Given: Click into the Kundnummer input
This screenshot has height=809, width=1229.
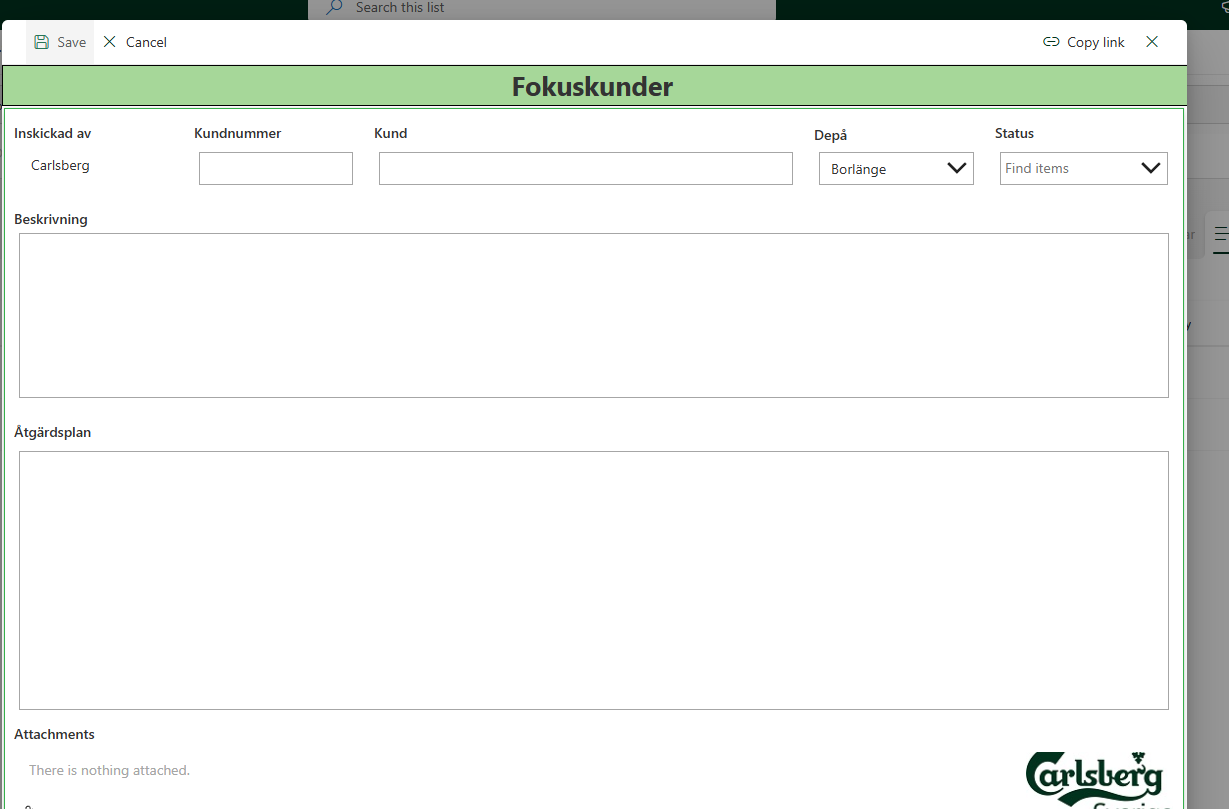Looking at the screenshot, I should 276,169.
